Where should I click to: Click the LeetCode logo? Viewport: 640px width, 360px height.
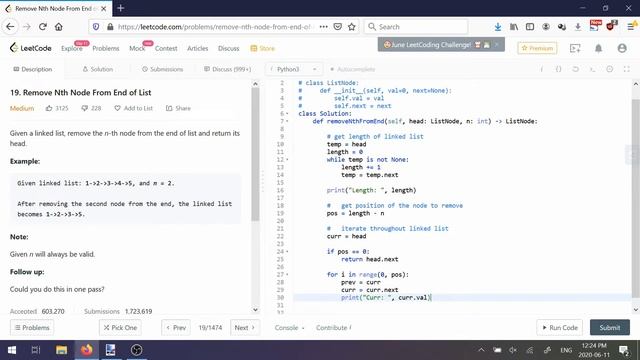click(31, 48)
